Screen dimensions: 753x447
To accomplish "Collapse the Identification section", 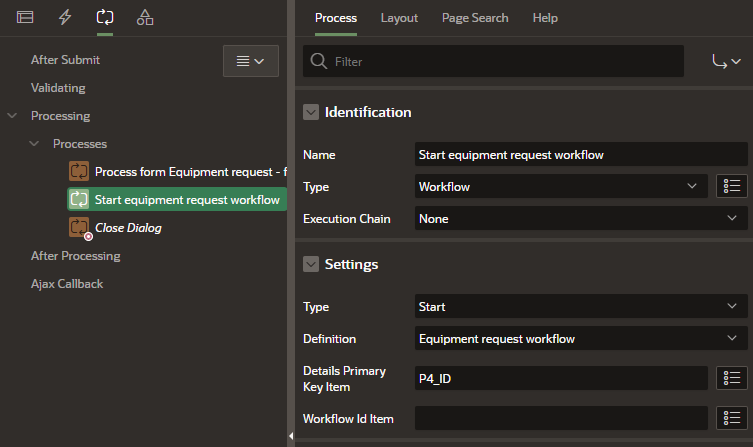I will [x=311, y=112].
